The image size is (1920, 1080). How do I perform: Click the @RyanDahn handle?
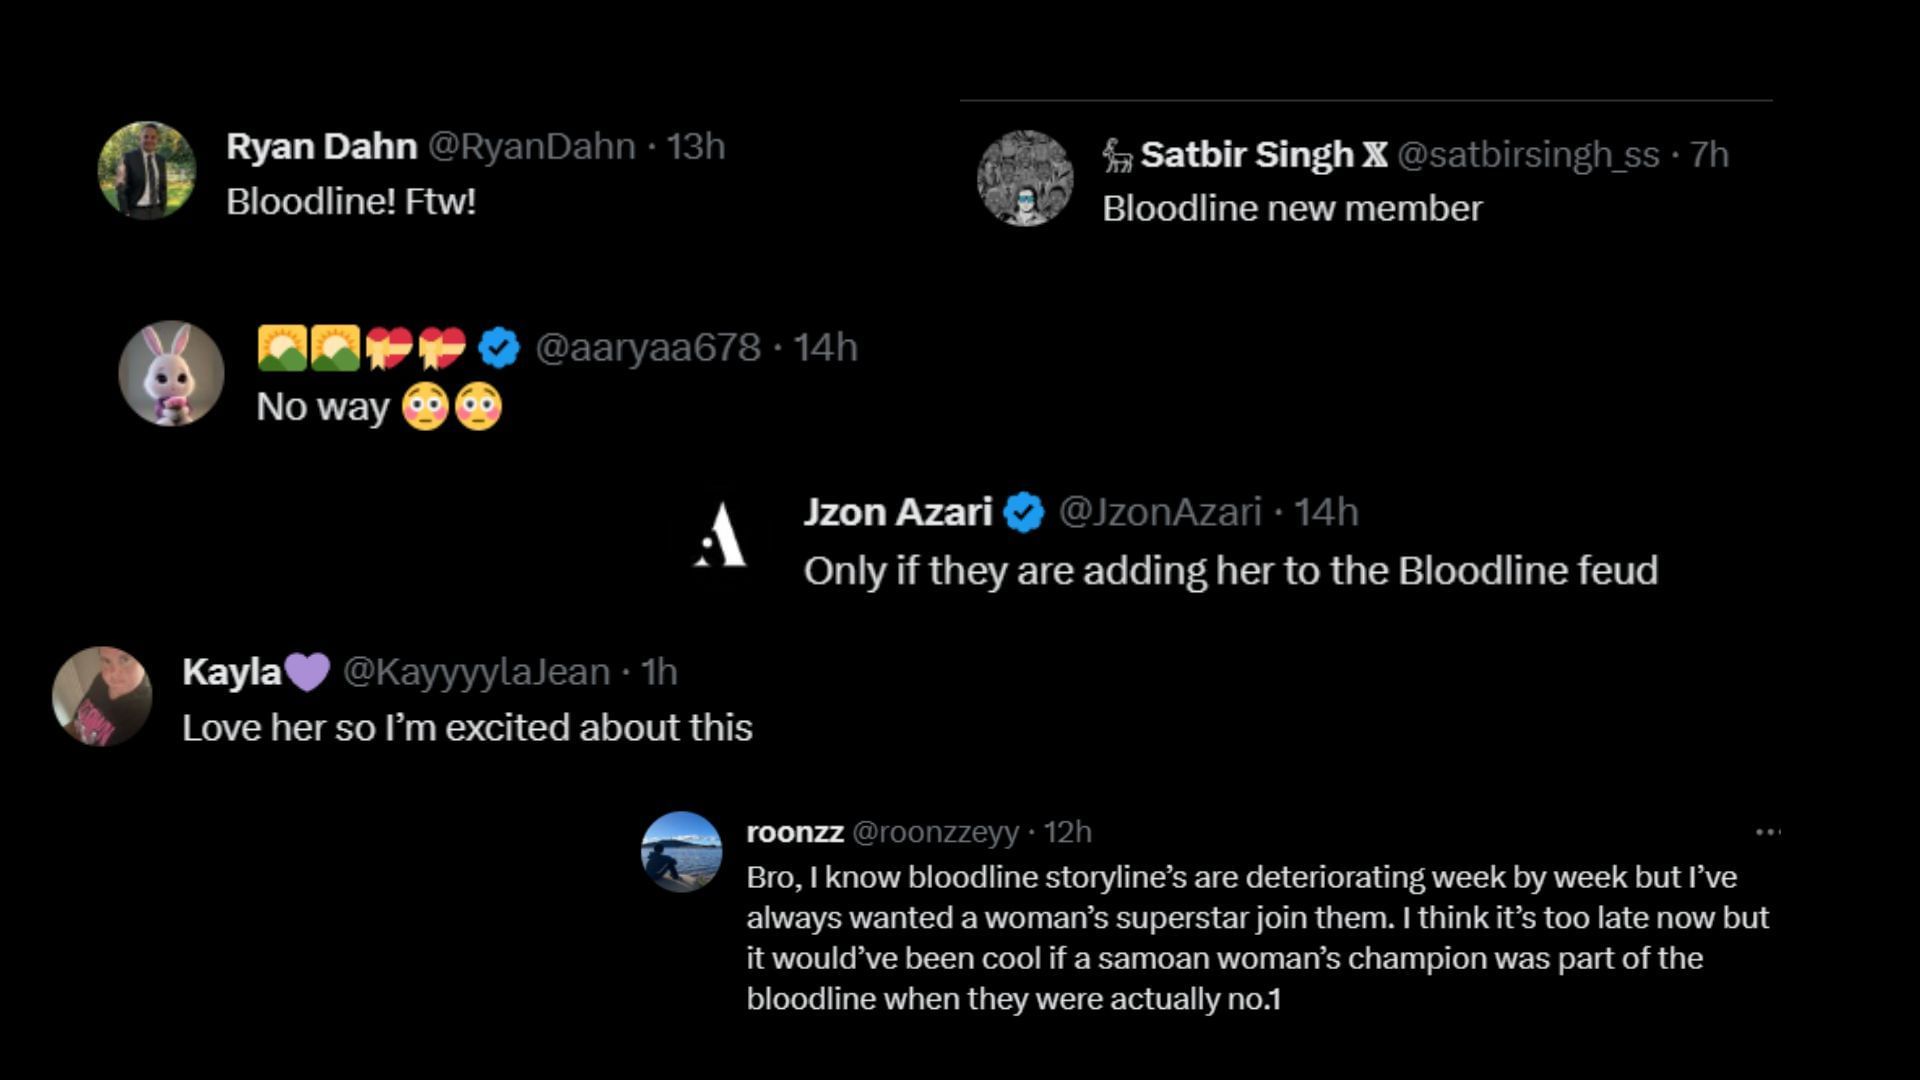[532, 147]
